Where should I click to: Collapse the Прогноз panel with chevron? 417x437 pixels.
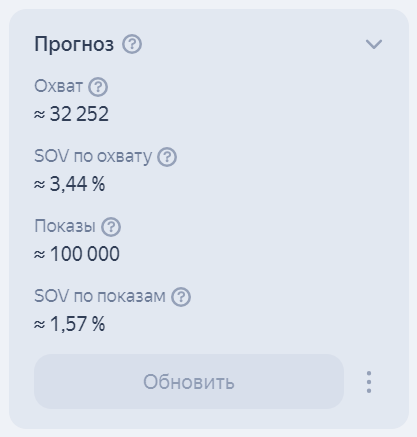tap(374, 44)
